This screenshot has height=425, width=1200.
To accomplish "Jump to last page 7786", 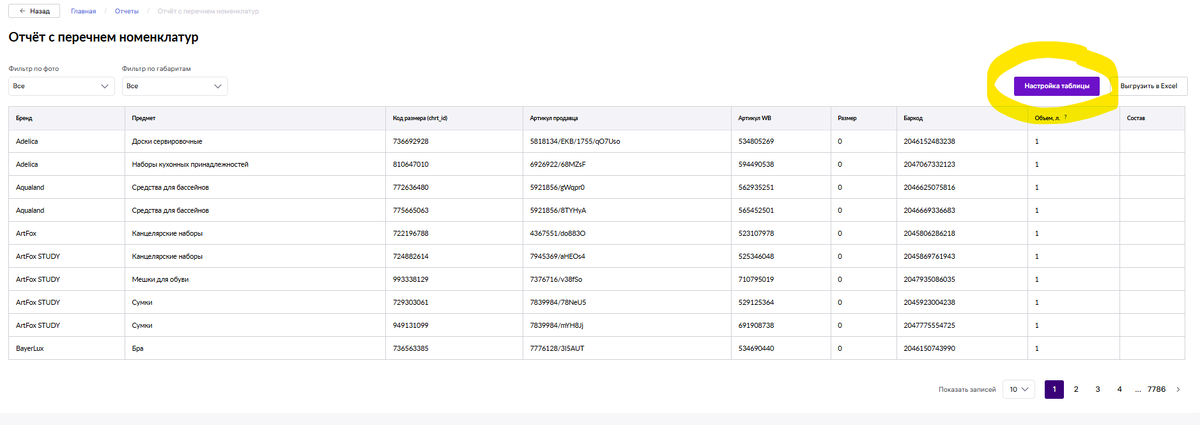I will point(1156,389).
